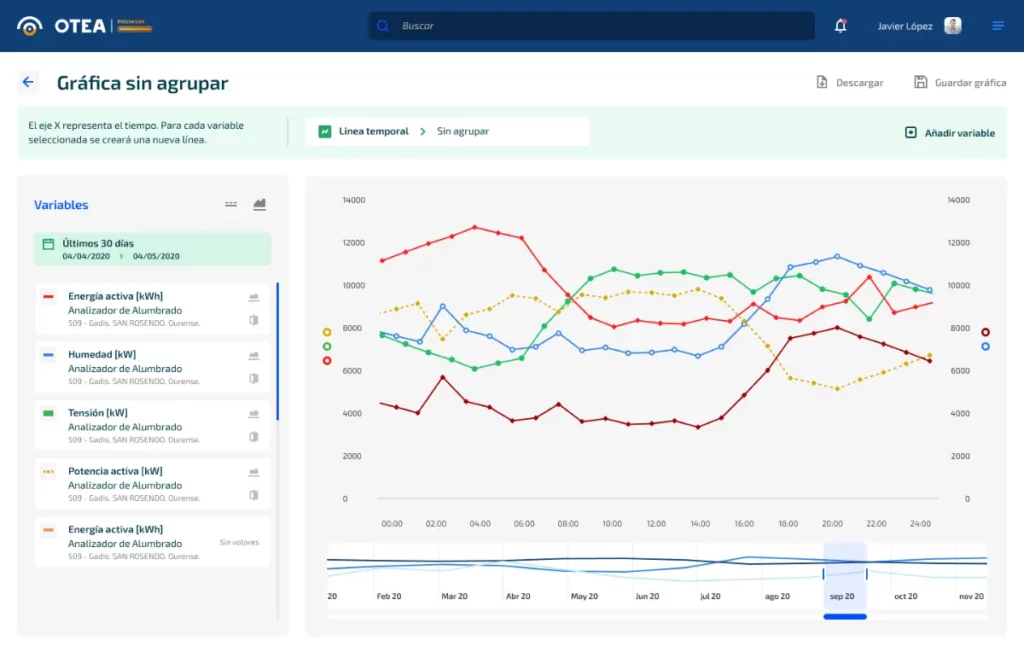The width and height of the screenshot is (1024, 658).
Task: Toggle the yellow circle marker beside the left axis
Action: coord(327,332)
